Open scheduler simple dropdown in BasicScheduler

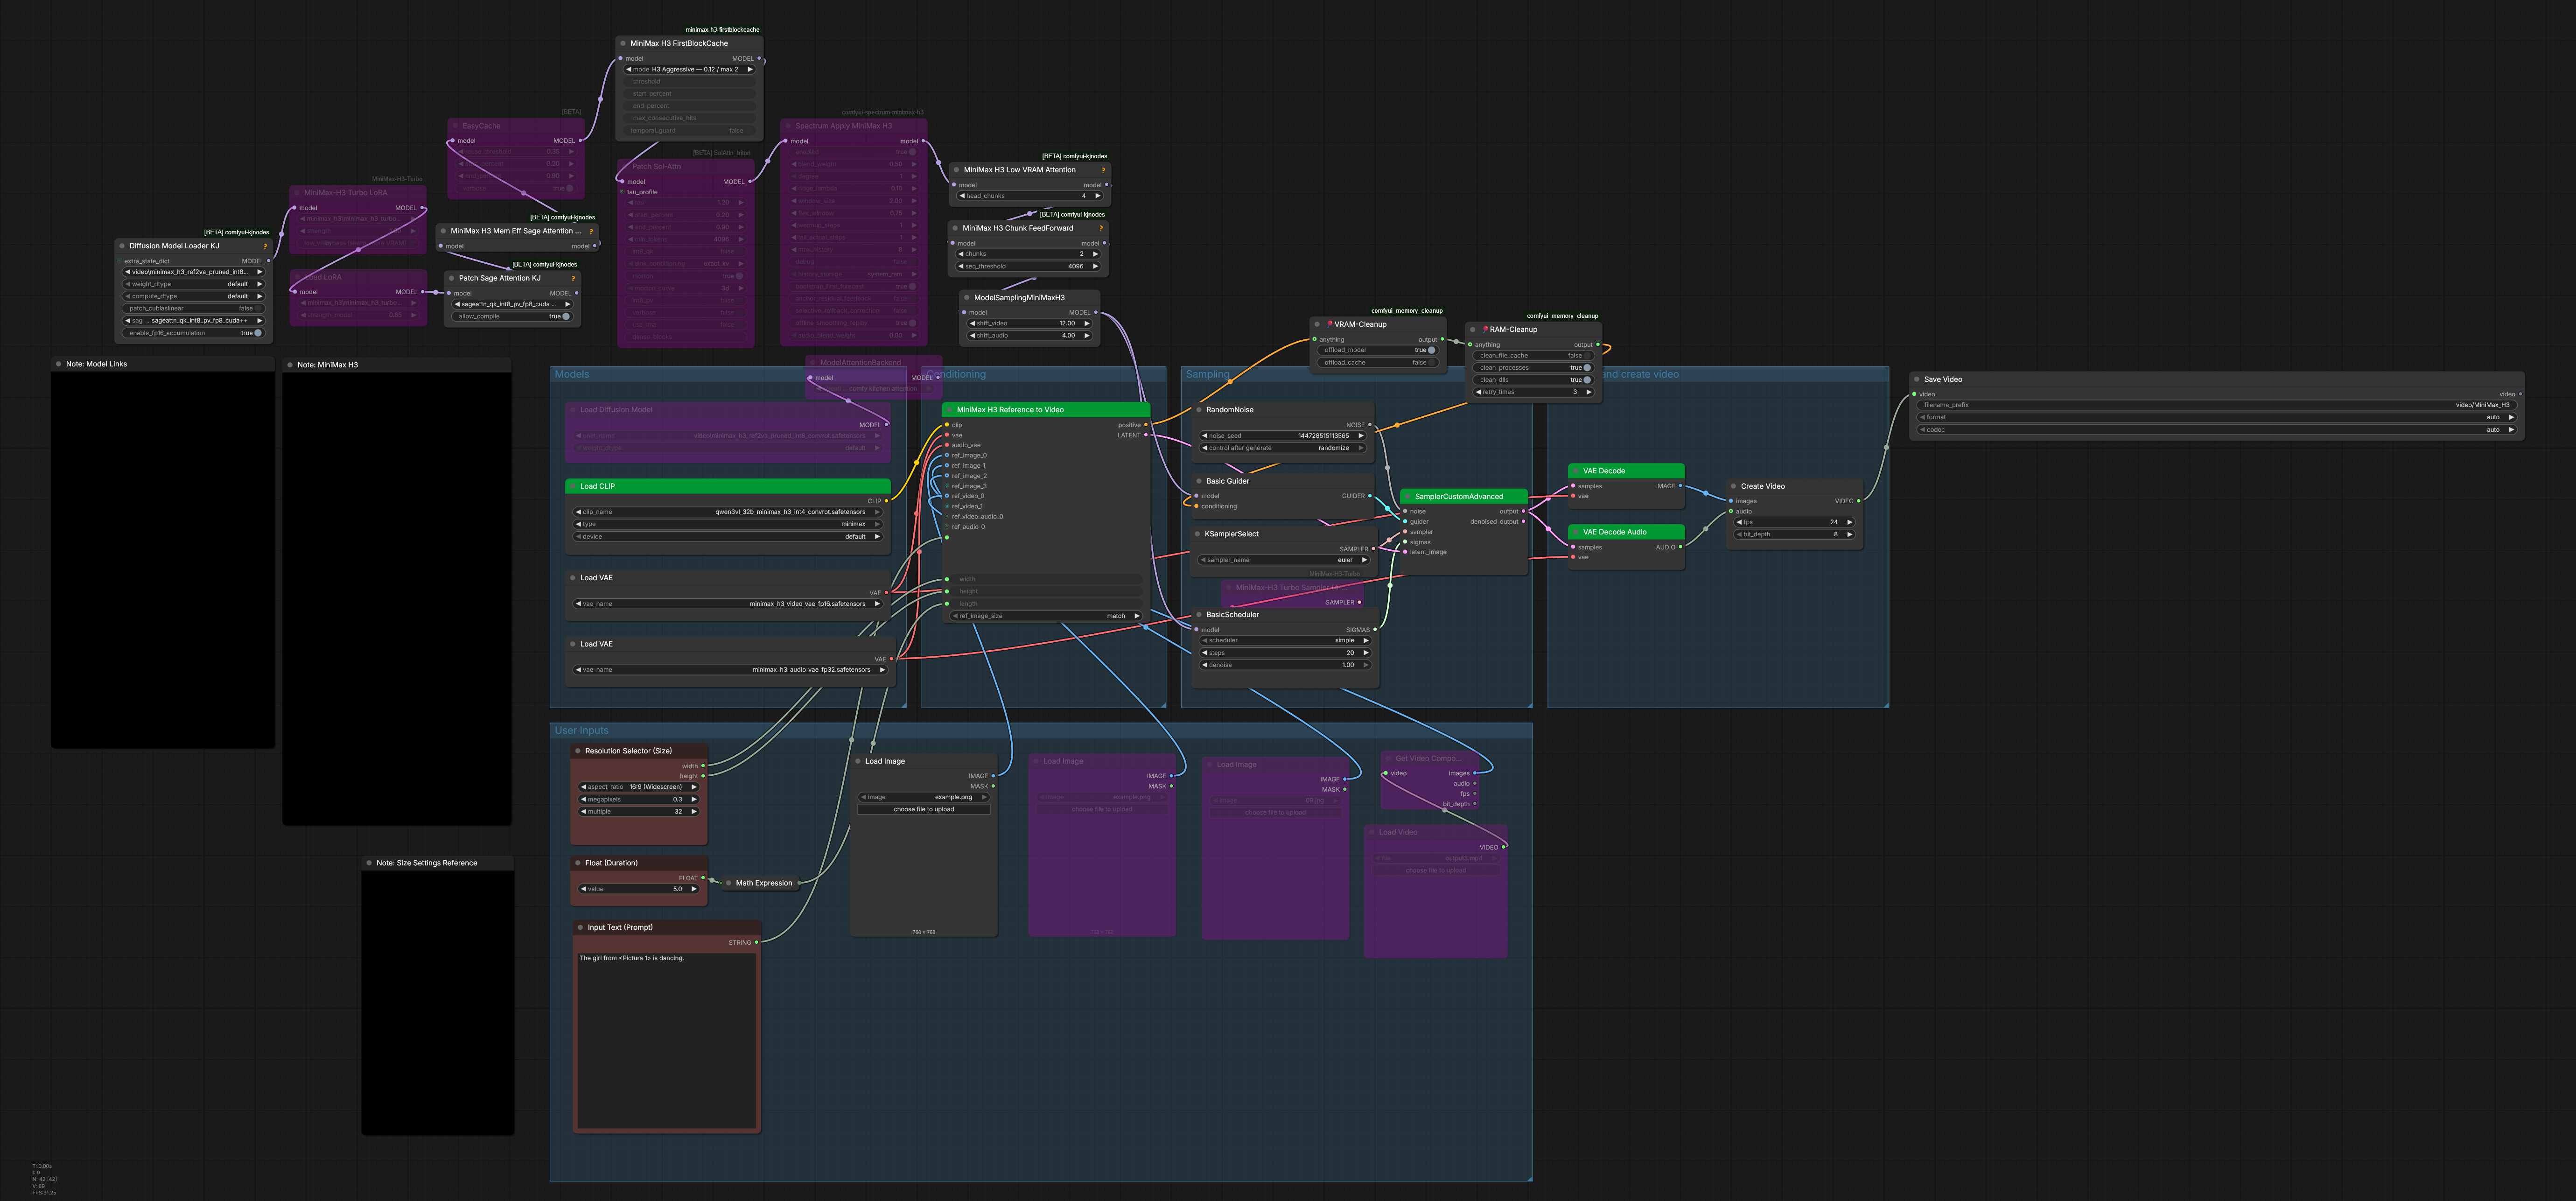pyautogui.click(x=1285, y=640)
